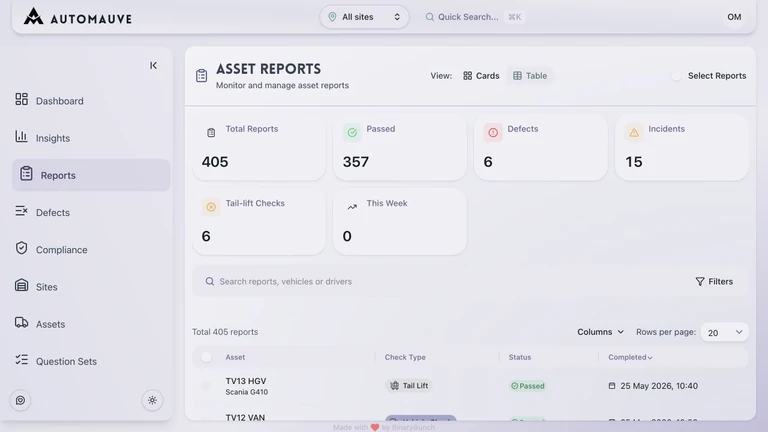Screen dimensions: 768x432
Task: Switch to Cards view
Action: point(481,75)
